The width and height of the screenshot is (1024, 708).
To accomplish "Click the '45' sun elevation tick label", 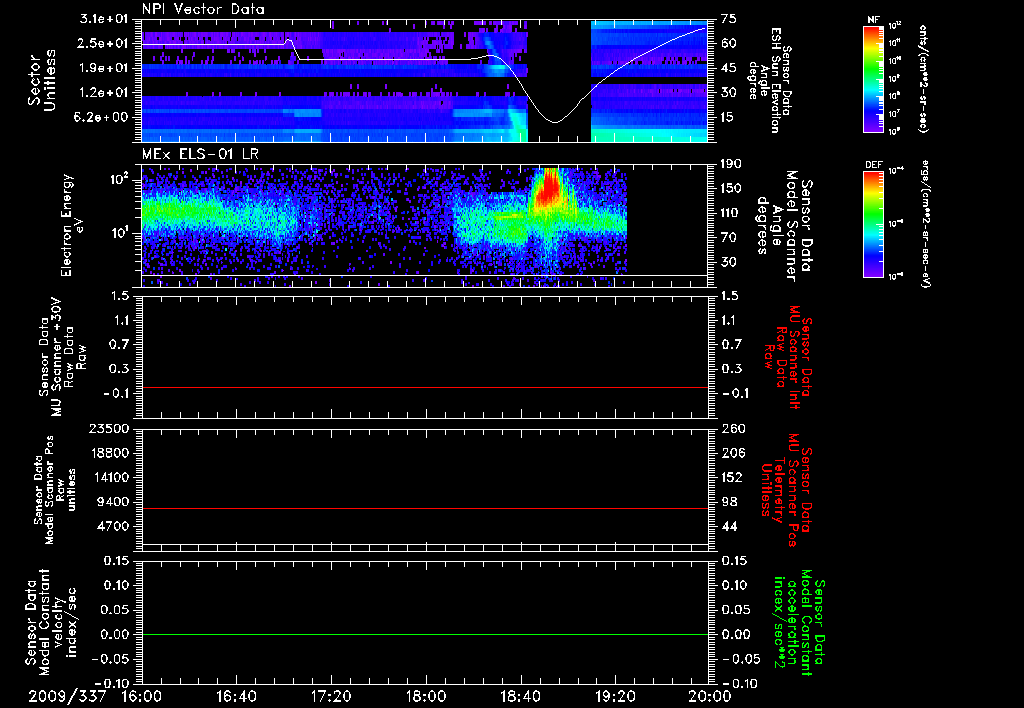I will pos(729,68).
